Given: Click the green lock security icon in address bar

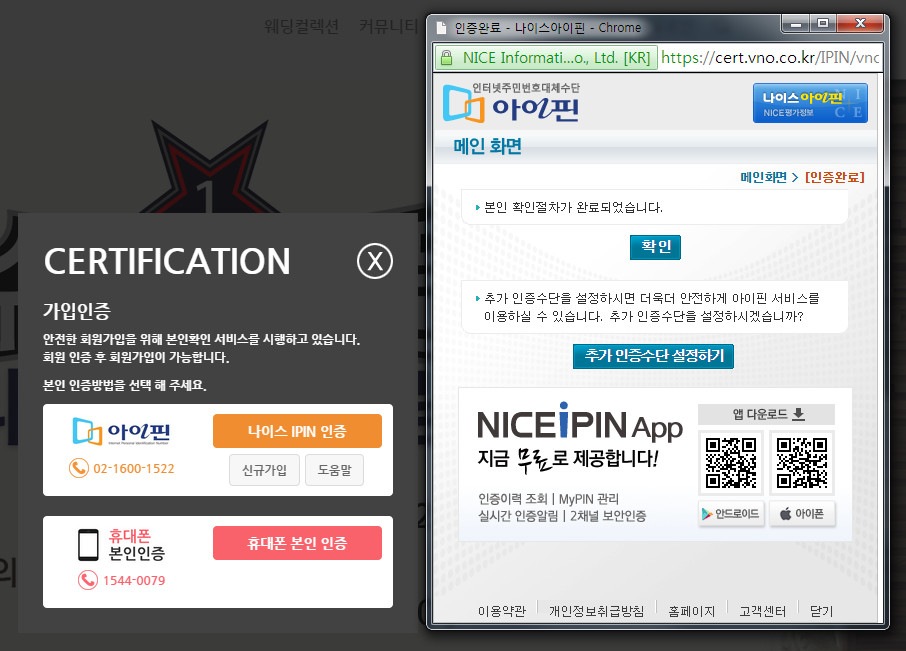Looking at the screenshot, I should click(x=446, y=58).
